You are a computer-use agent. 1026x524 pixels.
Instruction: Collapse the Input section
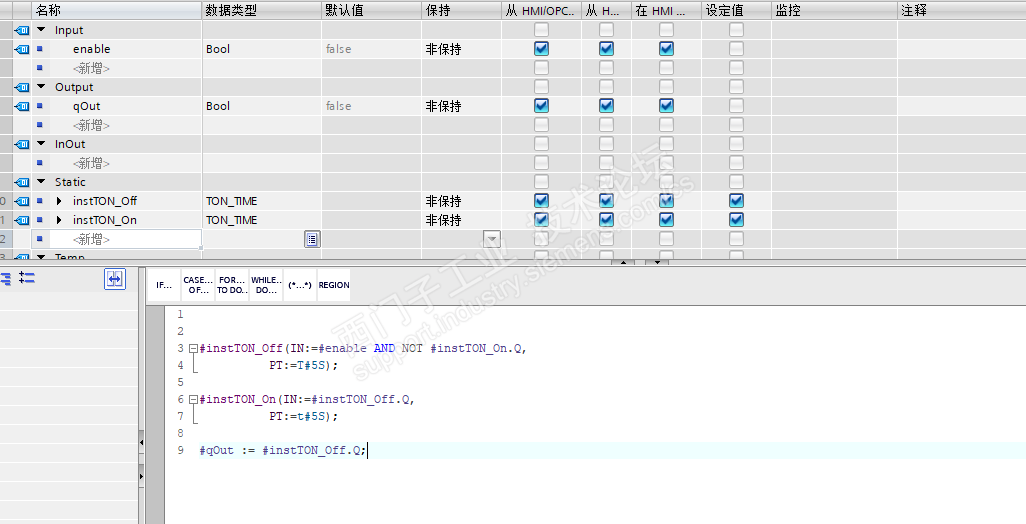(x=41, y=30)
